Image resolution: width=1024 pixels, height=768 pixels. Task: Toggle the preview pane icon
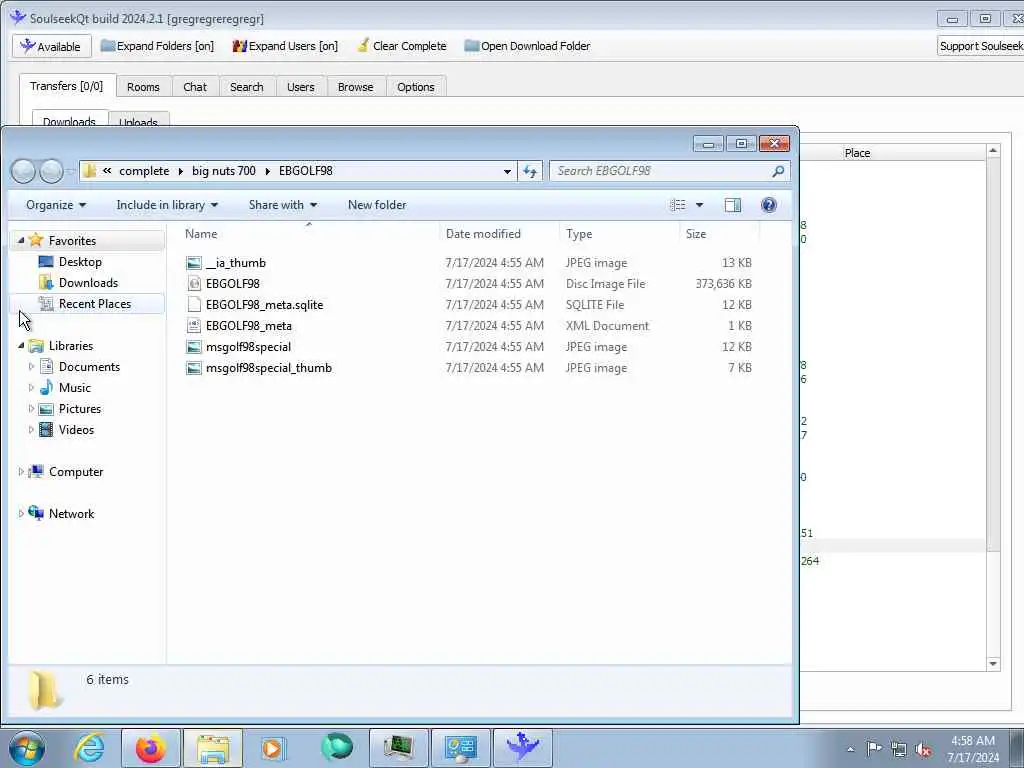[x=733, y=205]
